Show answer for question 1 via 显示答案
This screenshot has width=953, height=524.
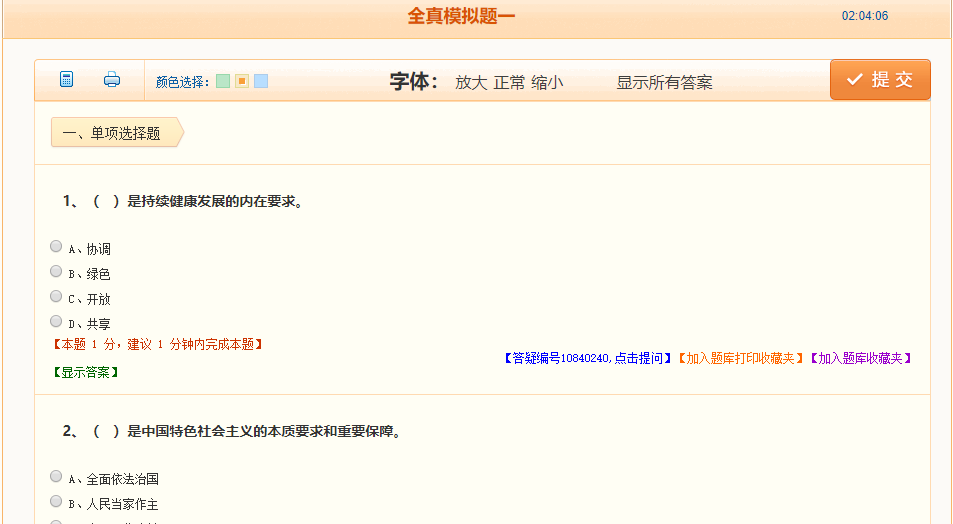[x=85, y=372]
